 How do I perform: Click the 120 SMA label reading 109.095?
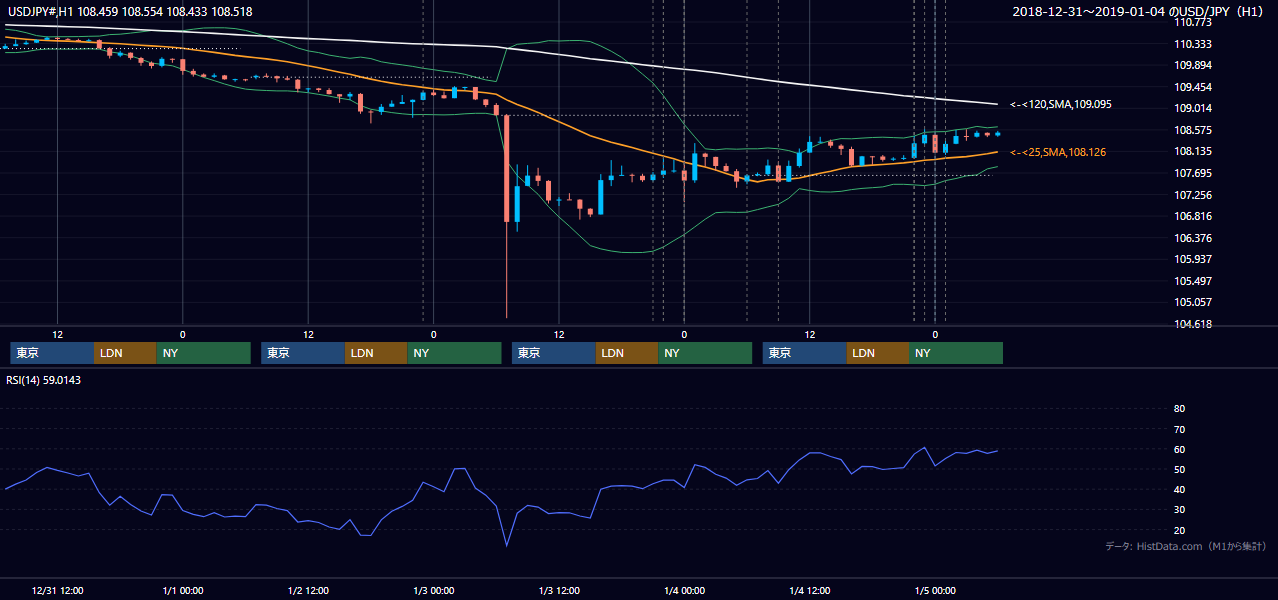(1061, 104)
